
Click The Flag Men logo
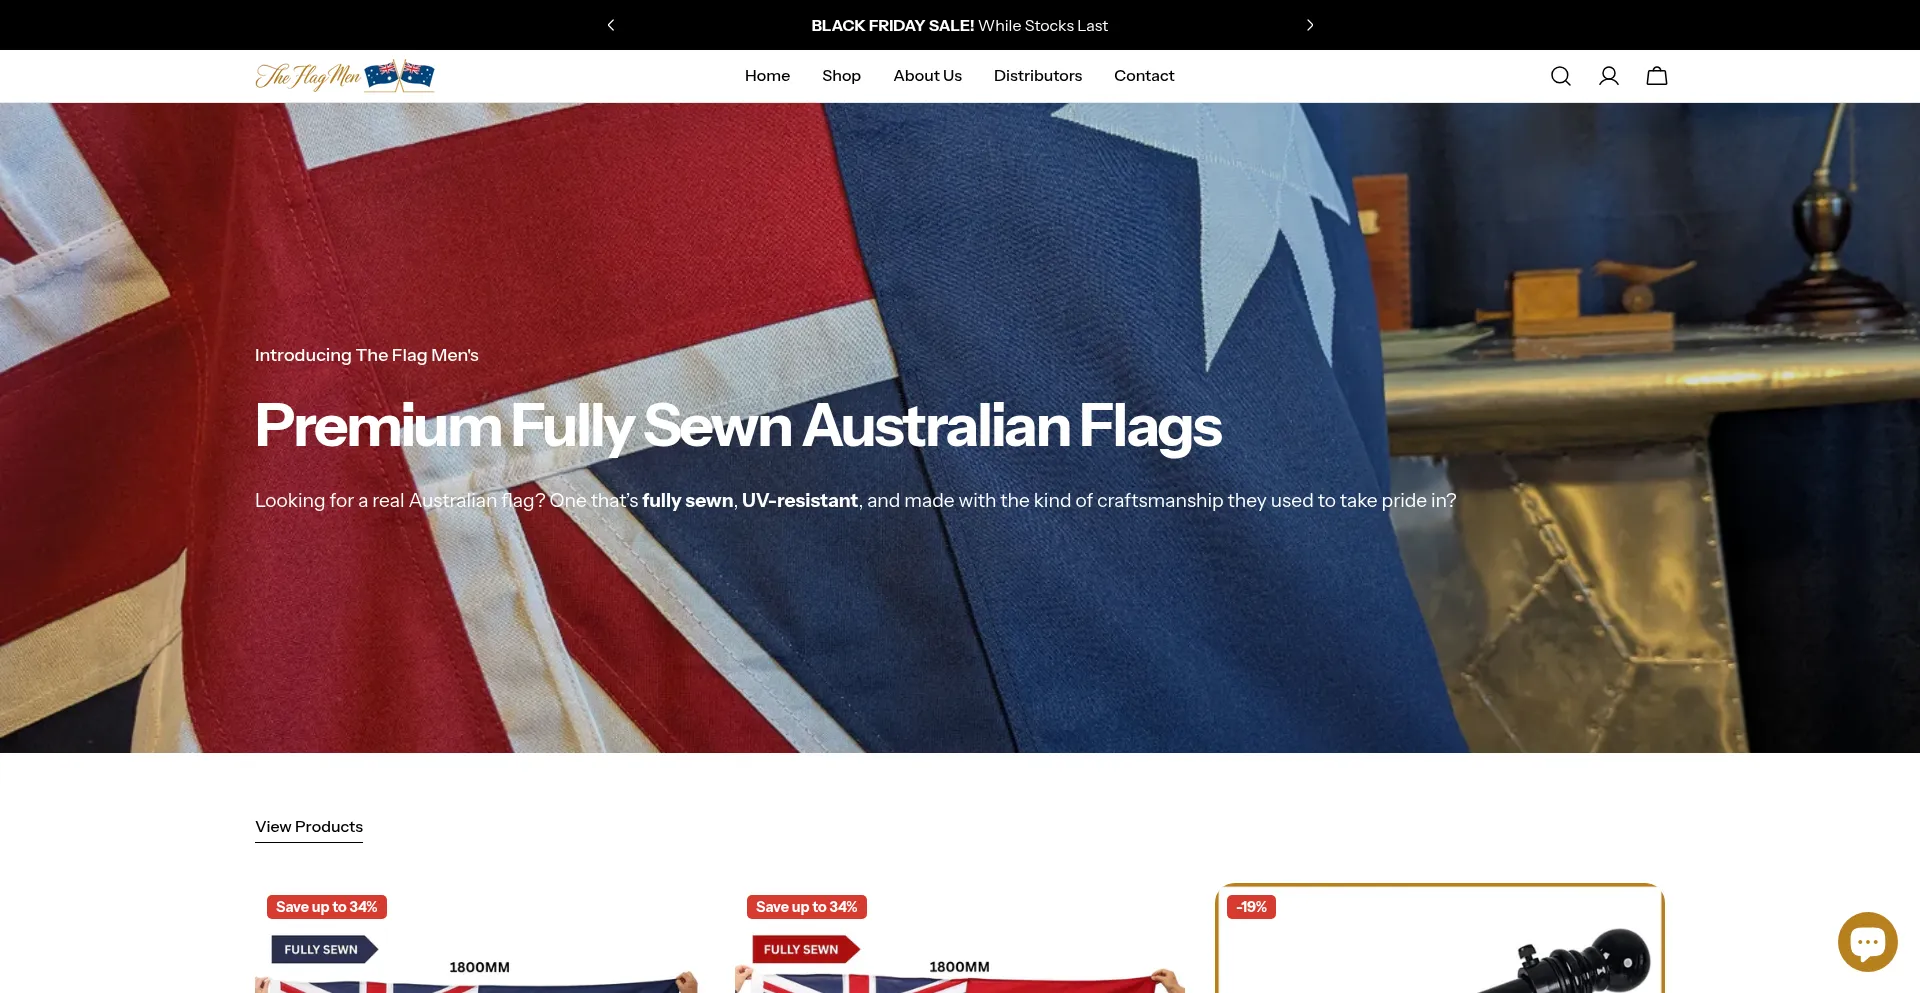pos(344,76)
